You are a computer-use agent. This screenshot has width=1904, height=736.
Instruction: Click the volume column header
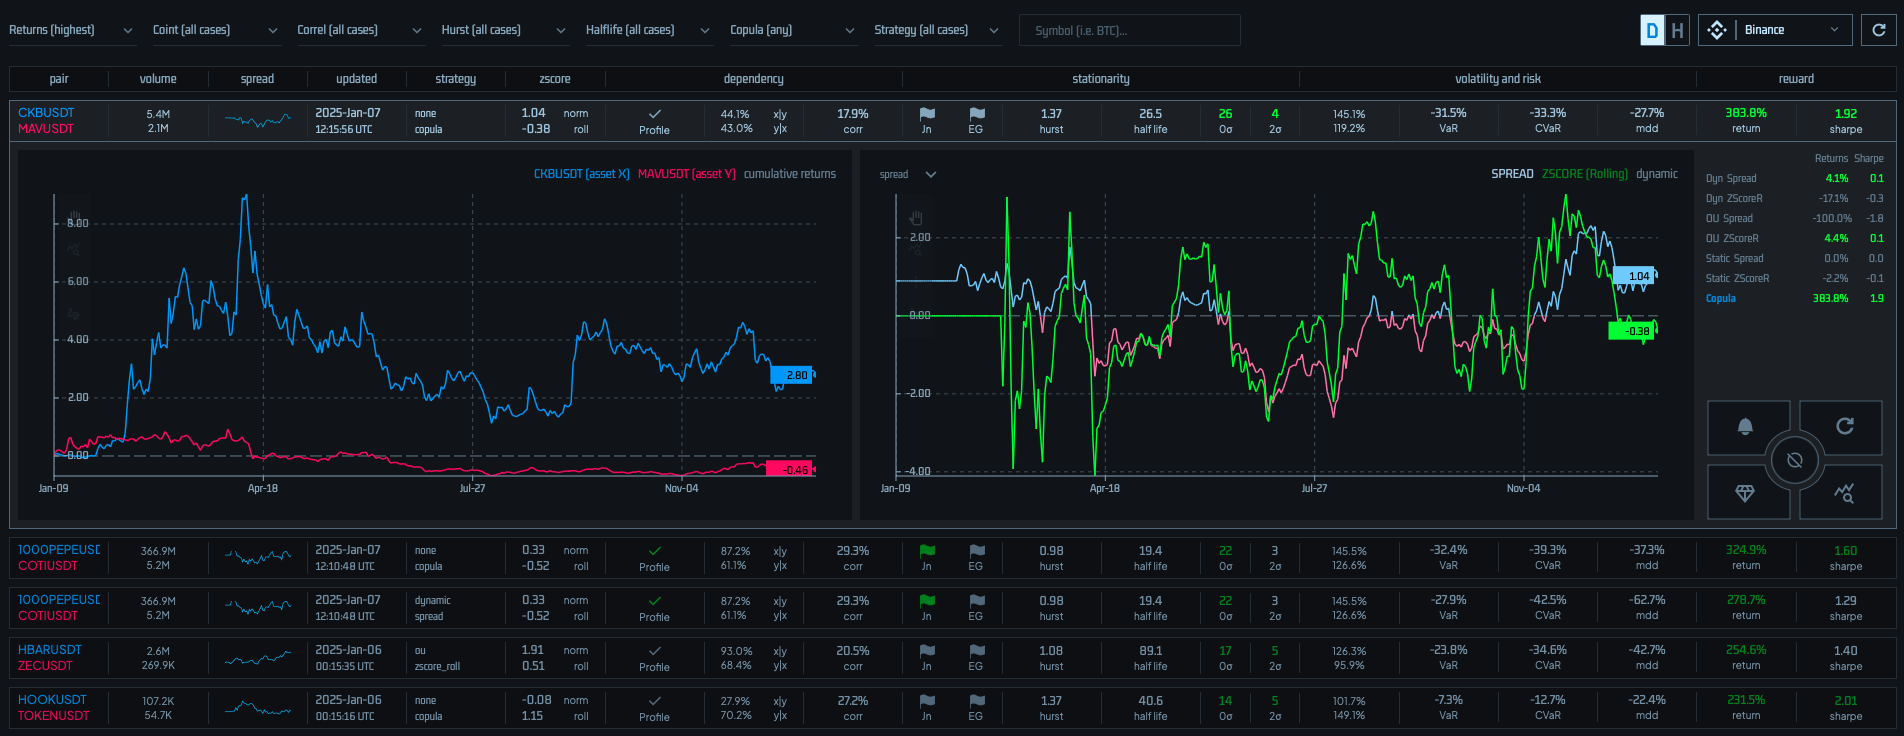158,79
